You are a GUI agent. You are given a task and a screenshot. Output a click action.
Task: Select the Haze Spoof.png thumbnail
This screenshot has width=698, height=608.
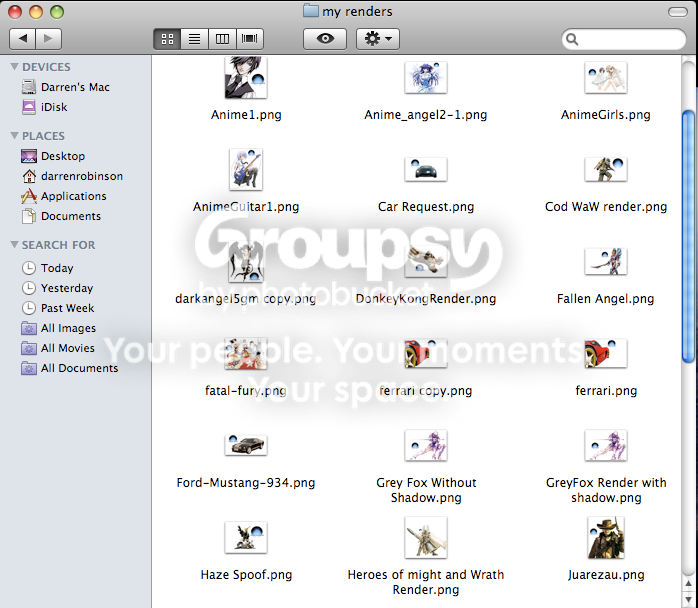coord(246,537)
